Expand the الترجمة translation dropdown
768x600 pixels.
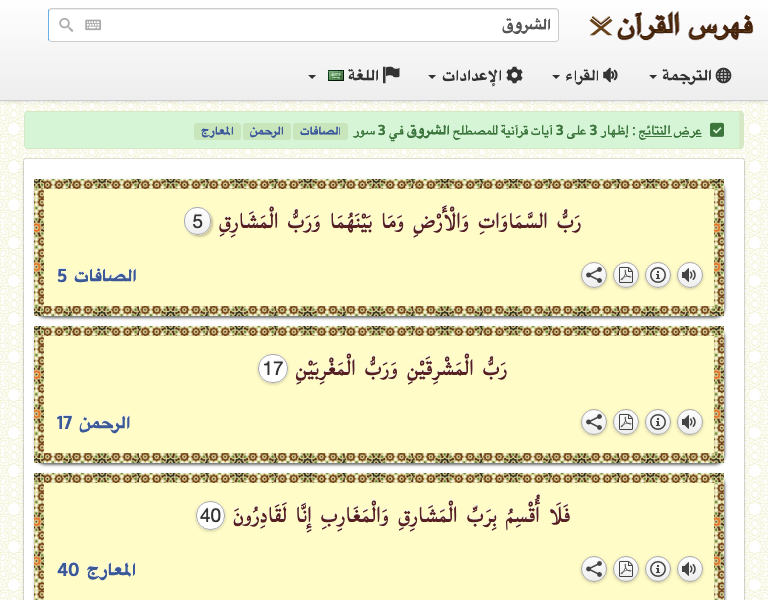coord(690,76)
